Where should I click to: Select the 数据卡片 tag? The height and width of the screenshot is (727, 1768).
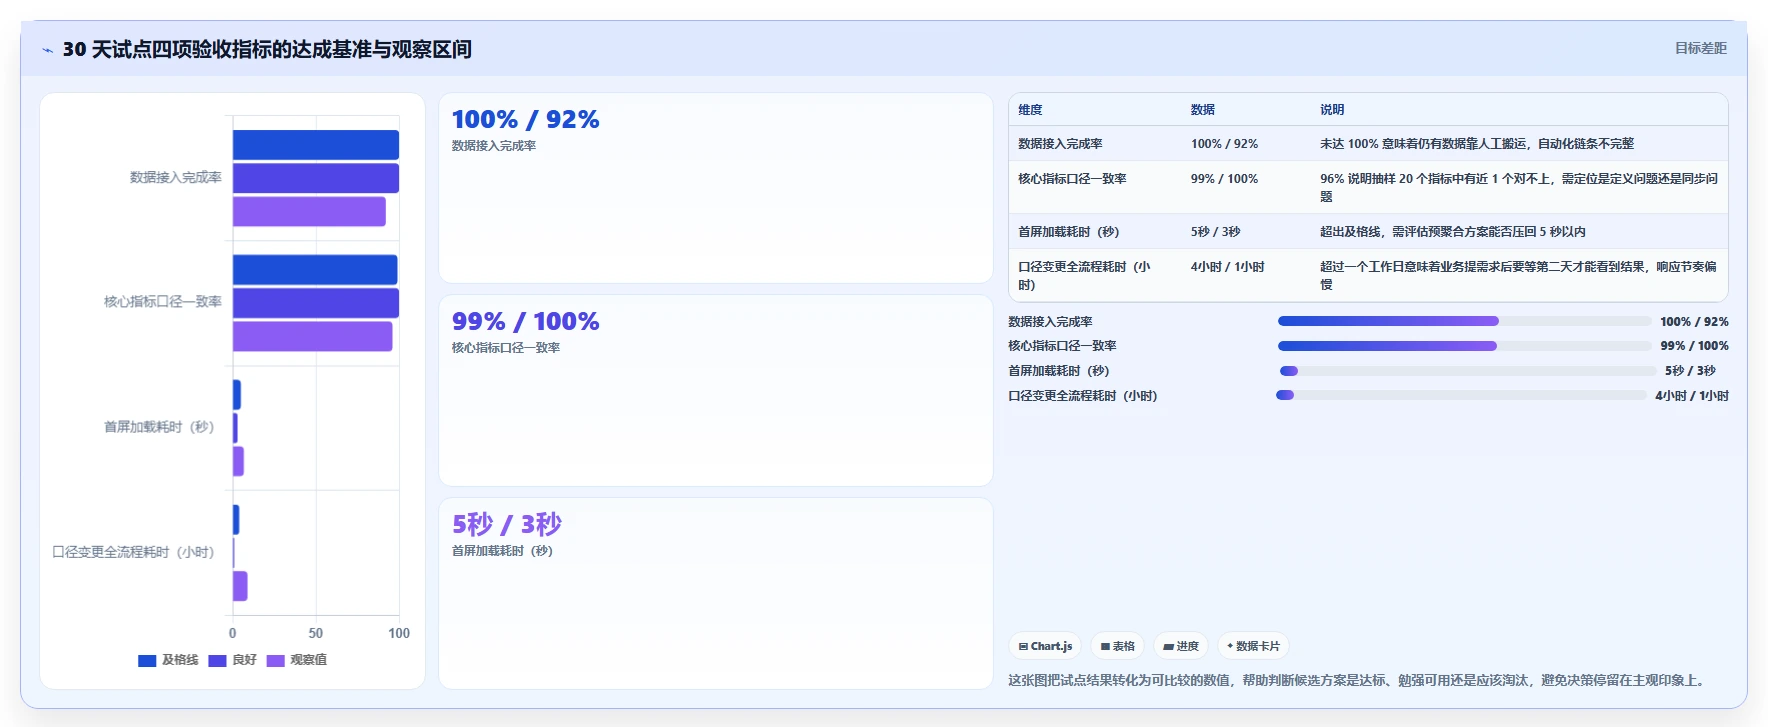(x=1253, y=646)
